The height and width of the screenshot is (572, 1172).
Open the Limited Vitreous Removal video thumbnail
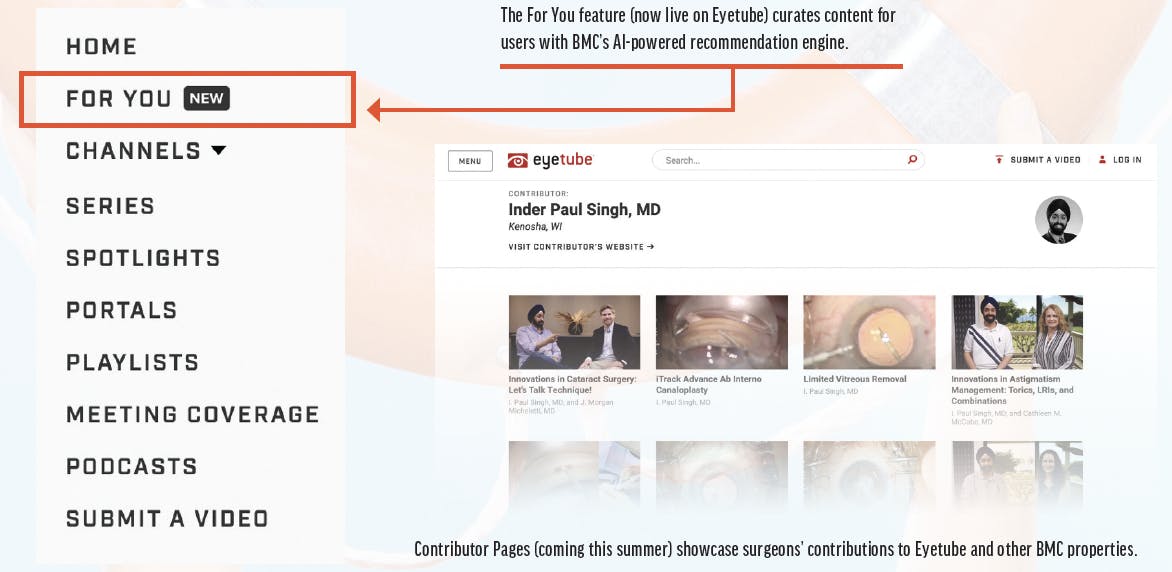(869, 332)
